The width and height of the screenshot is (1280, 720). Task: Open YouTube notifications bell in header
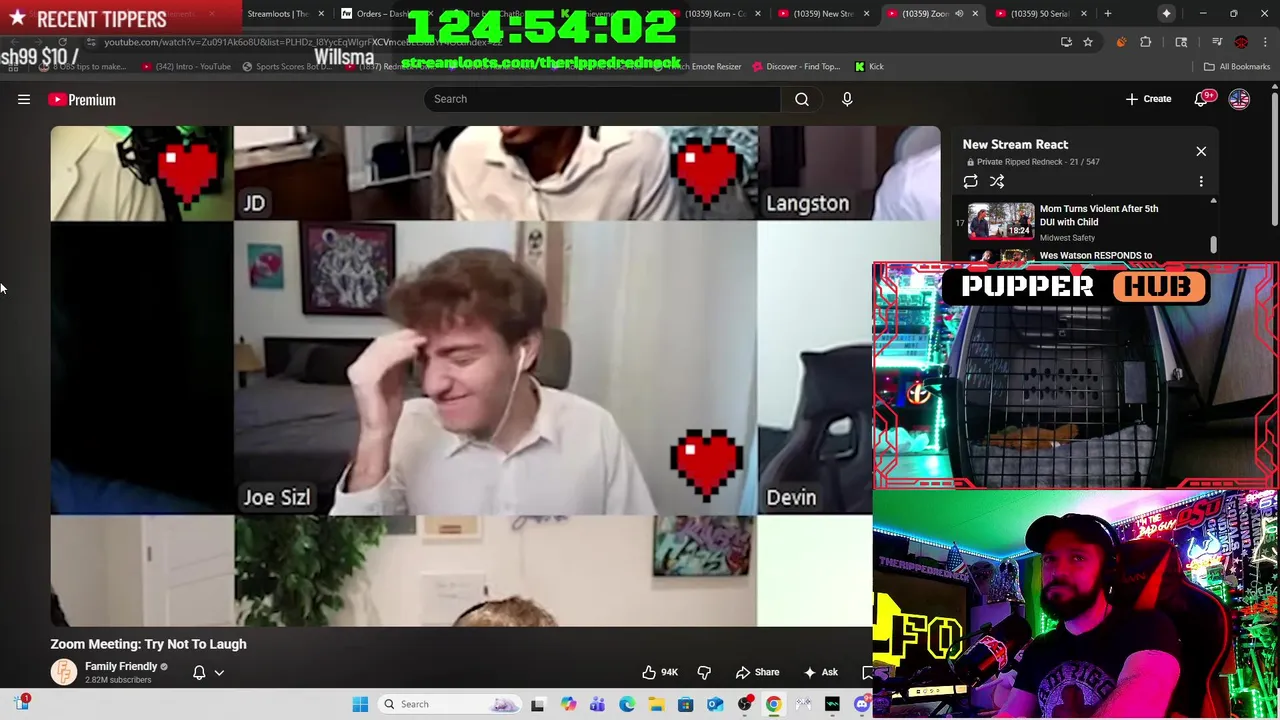click(1202, 99)
